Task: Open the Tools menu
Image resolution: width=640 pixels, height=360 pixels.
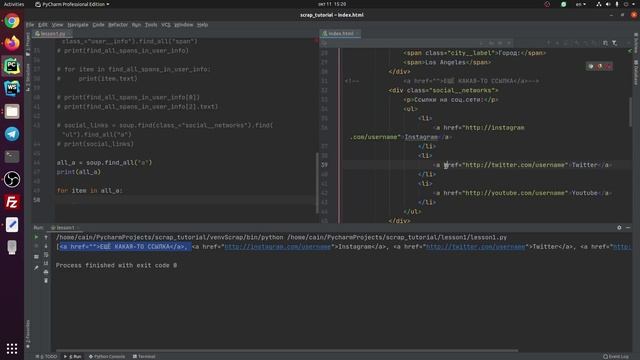Action: point(151,25)
